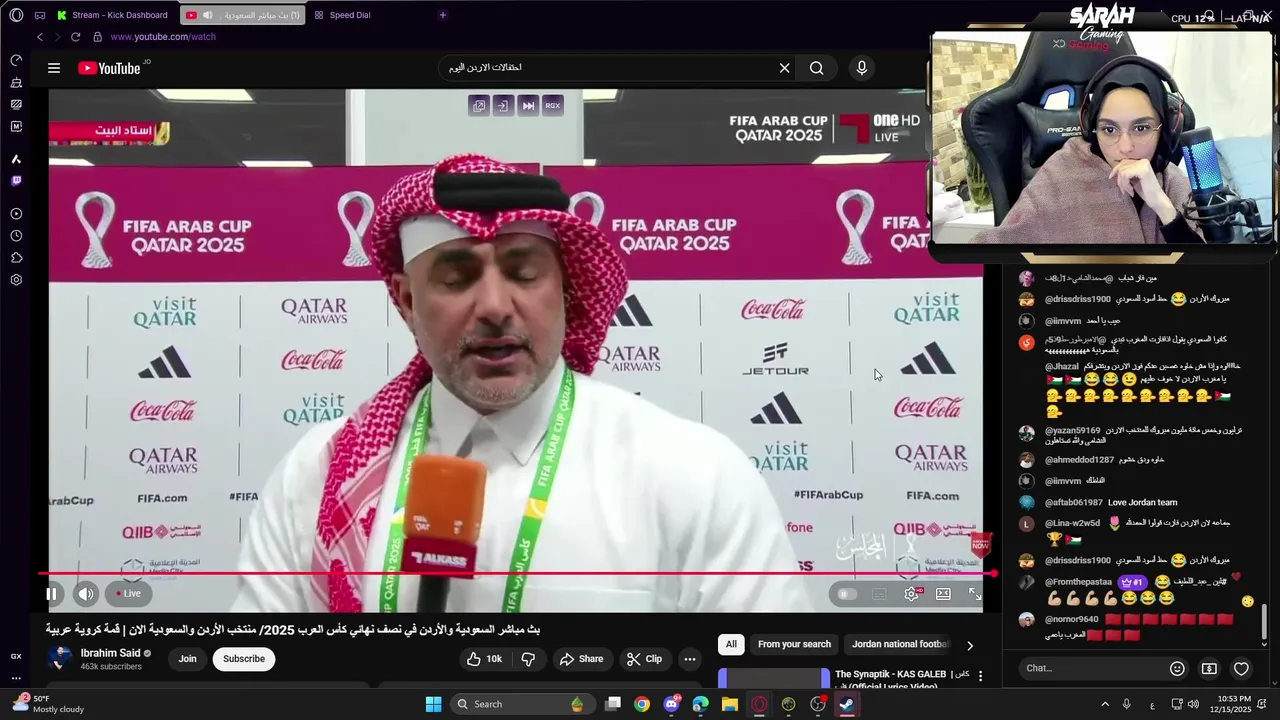Expand more chips with the right chevron
Viewport: 1280px width, 720px height.
point(969,645)
